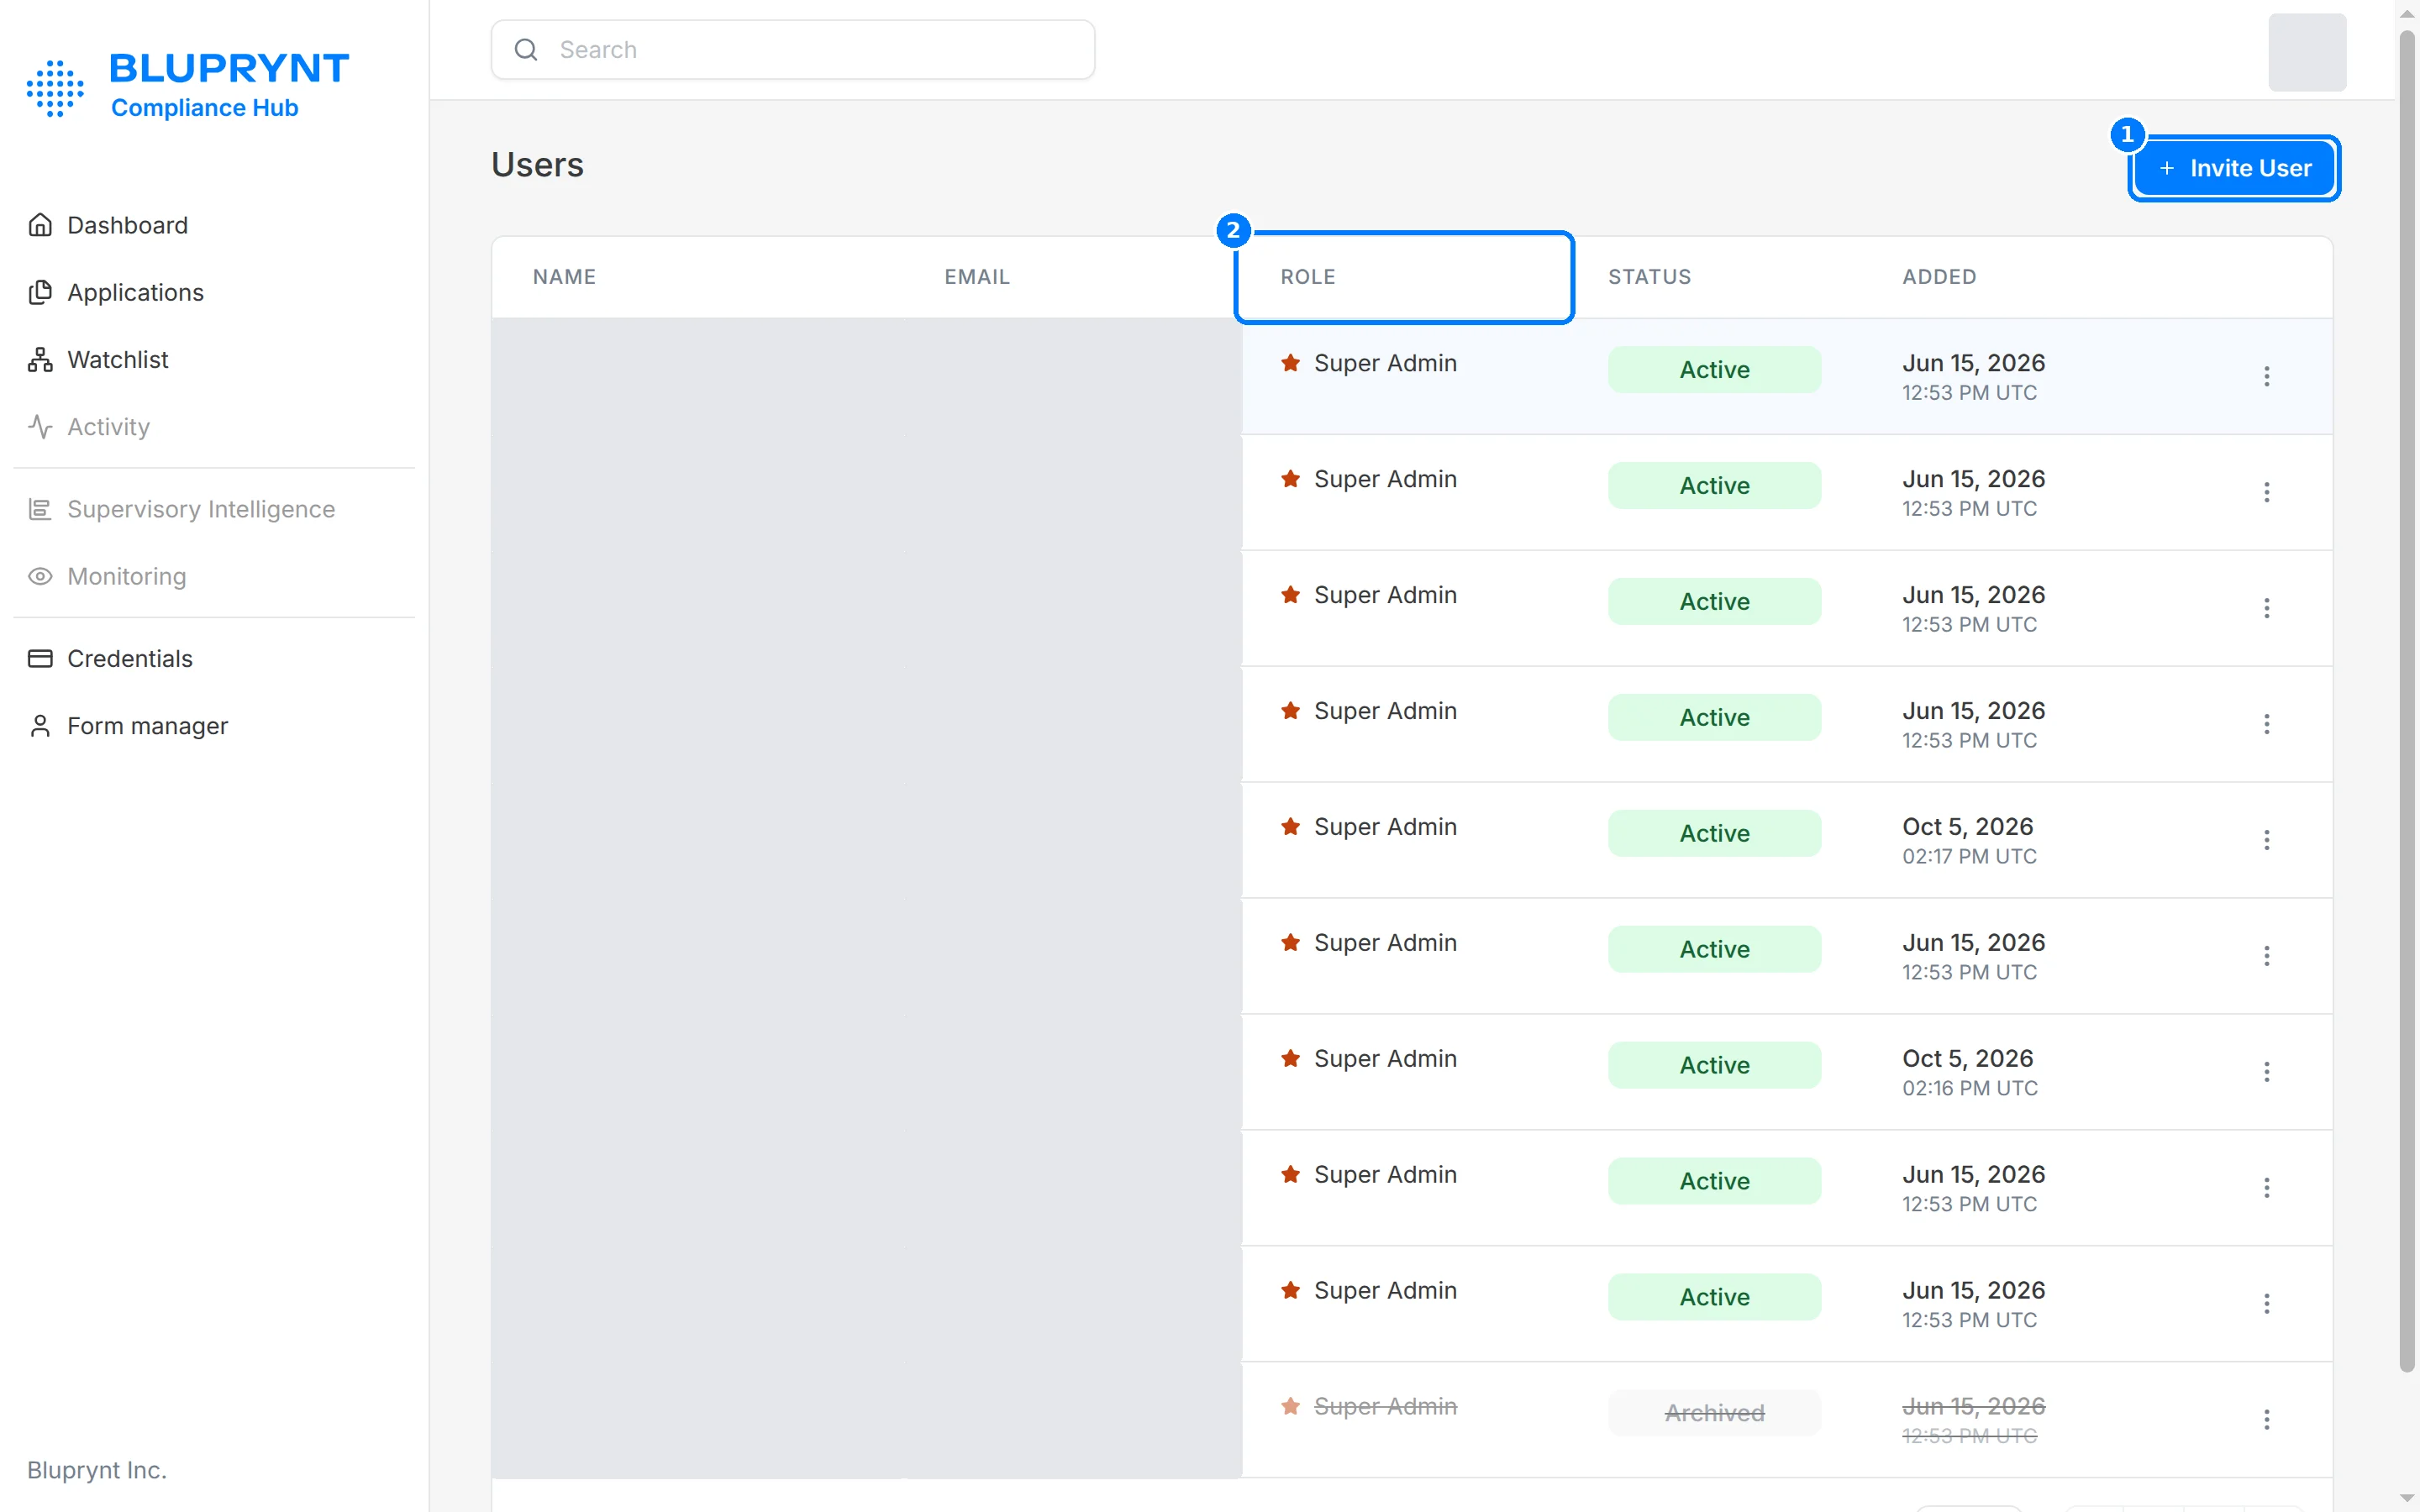Click the EMAIL column header
Screen dimensions: 2420x1512
click(977, 277)
